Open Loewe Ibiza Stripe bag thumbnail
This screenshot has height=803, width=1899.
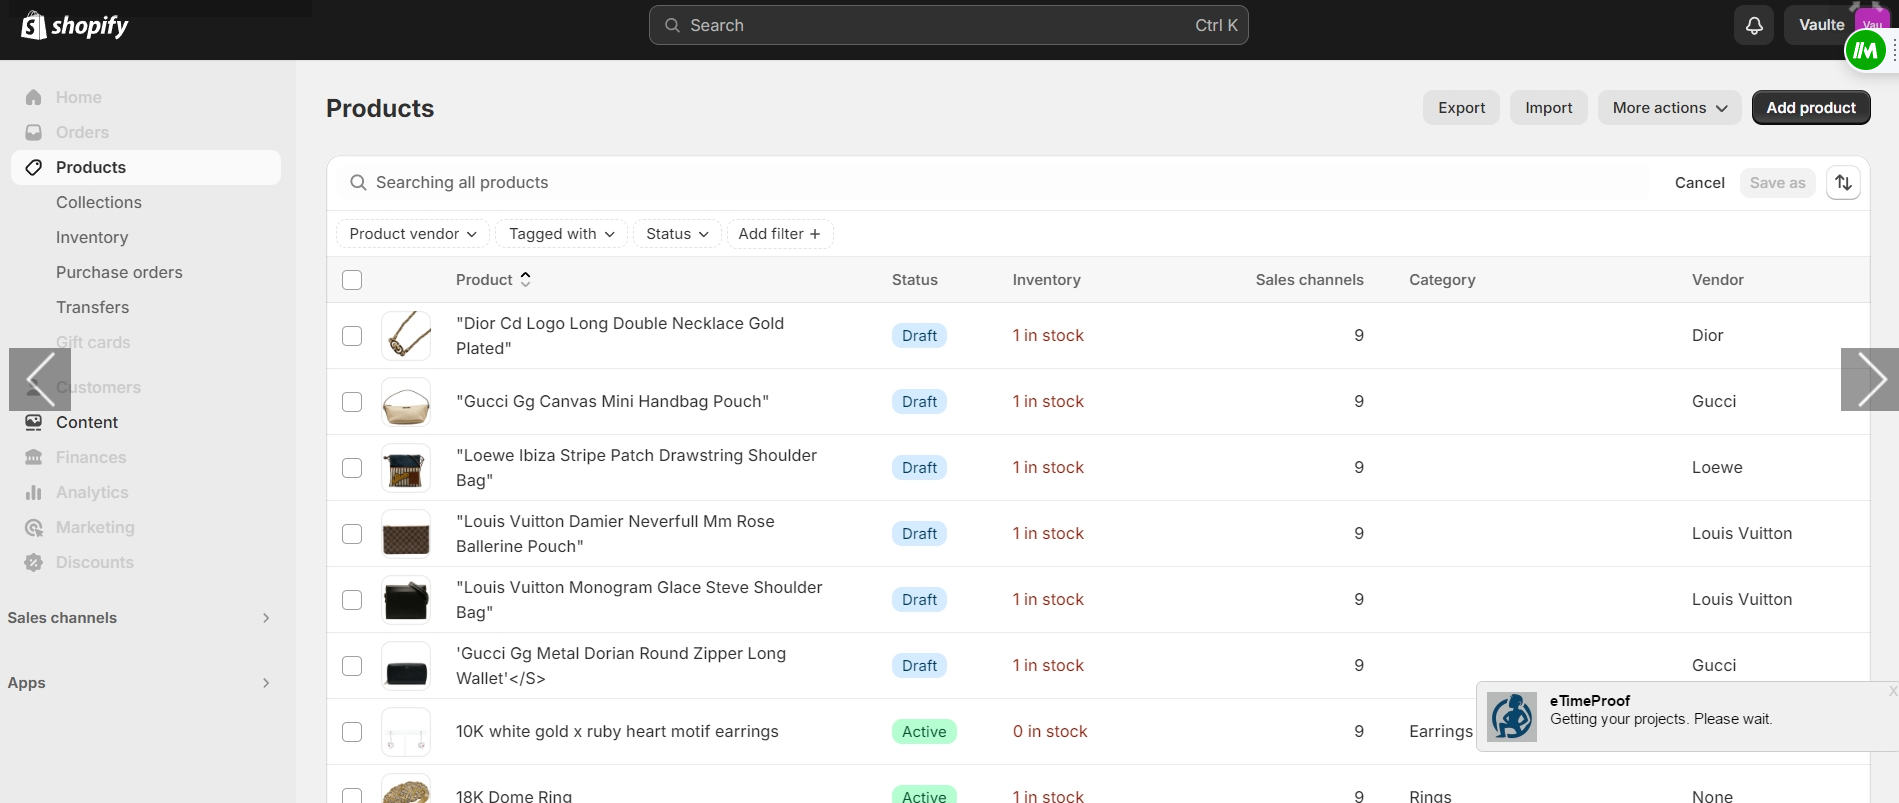pos(406,467)
